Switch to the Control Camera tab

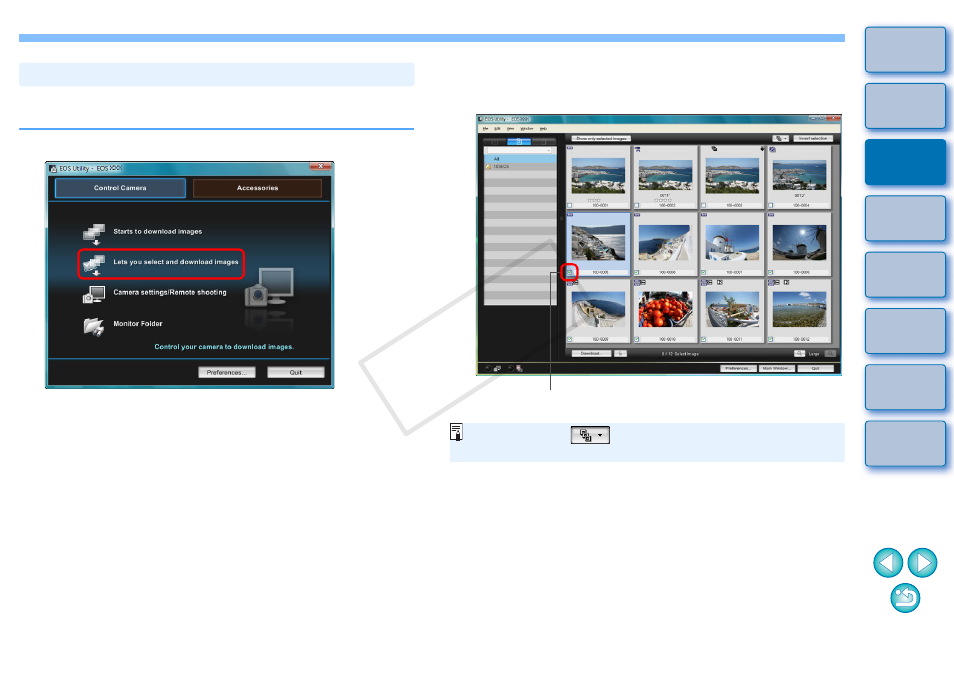[120, 188]
